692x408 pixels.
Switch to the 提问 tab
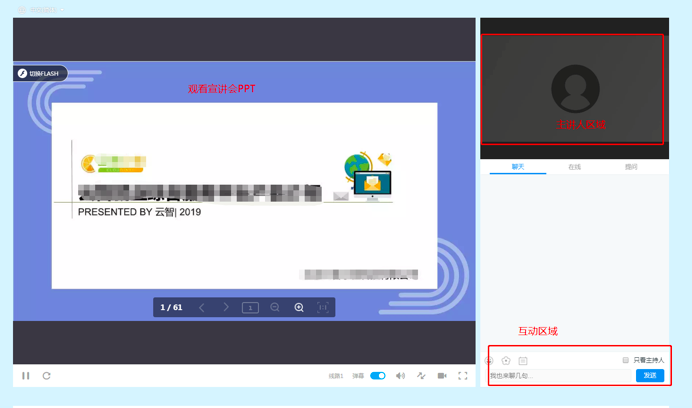[631, 167]
